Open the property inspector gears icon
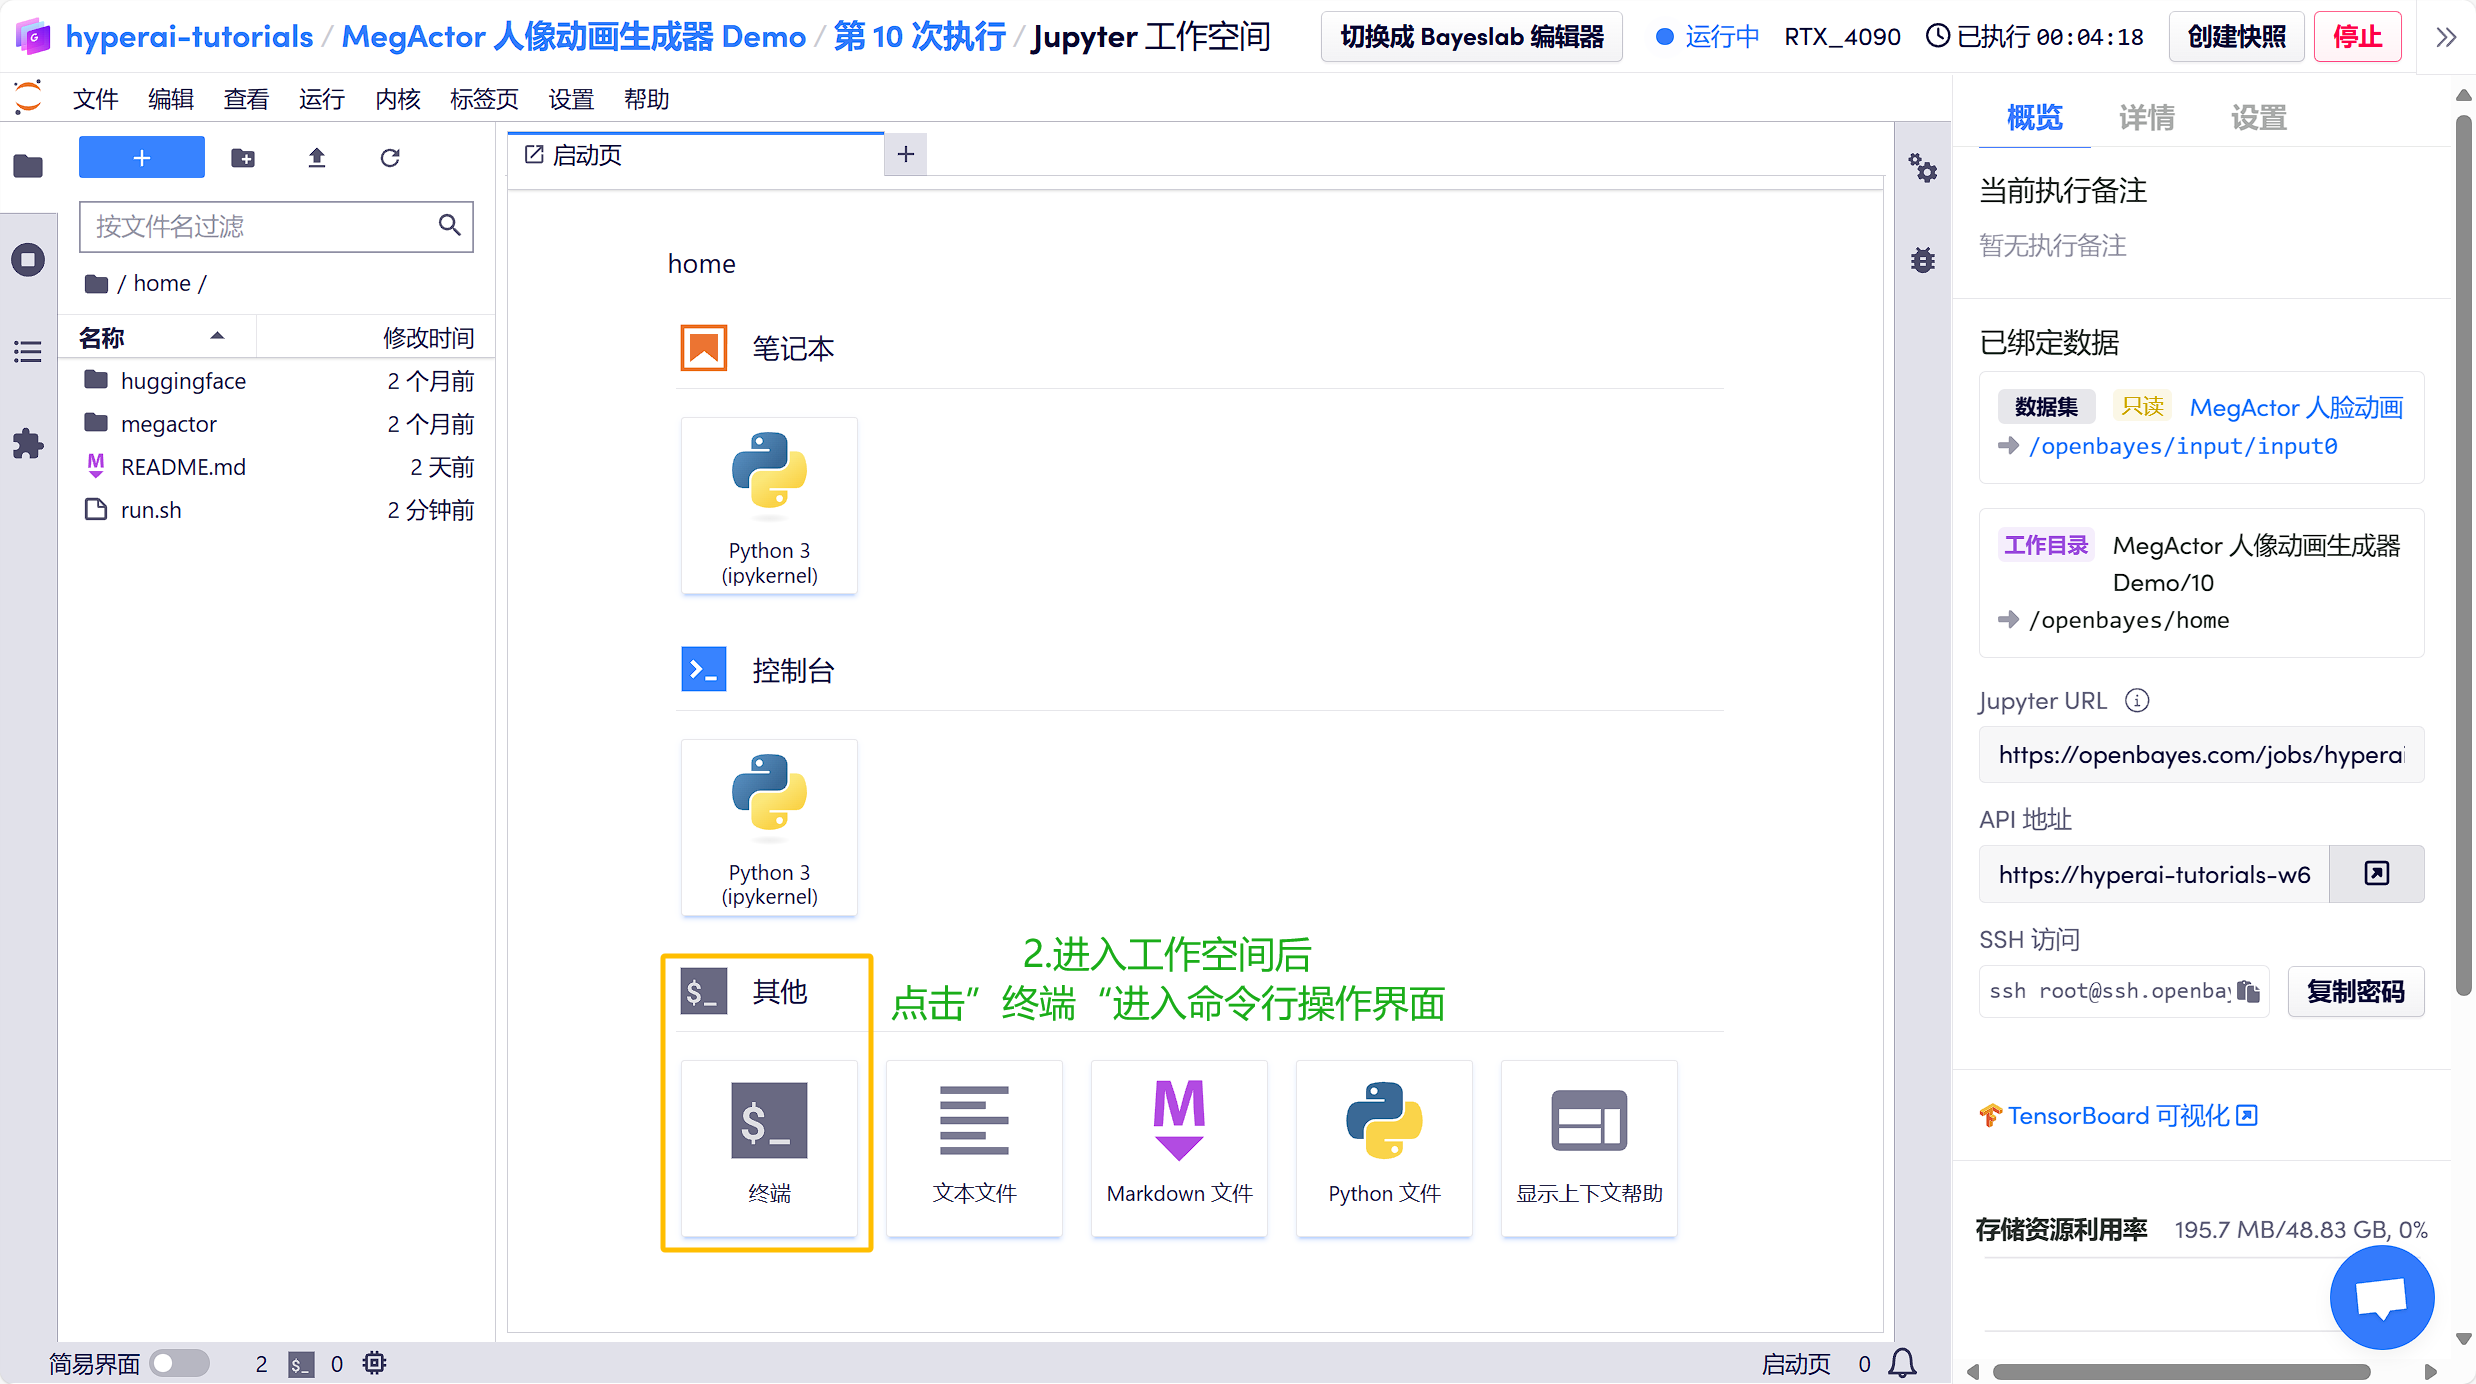Screen dimensions: 2476x1384 pos(1922,168)
